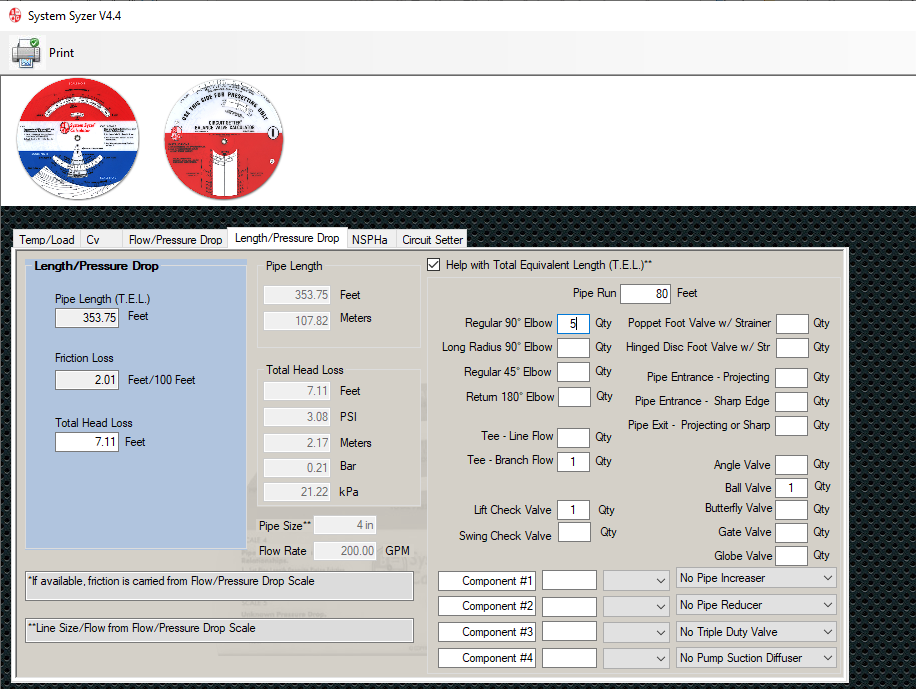Focus the Total Head Loss feet input
This screenshot has width=916, height=689.
pos(86,442)
